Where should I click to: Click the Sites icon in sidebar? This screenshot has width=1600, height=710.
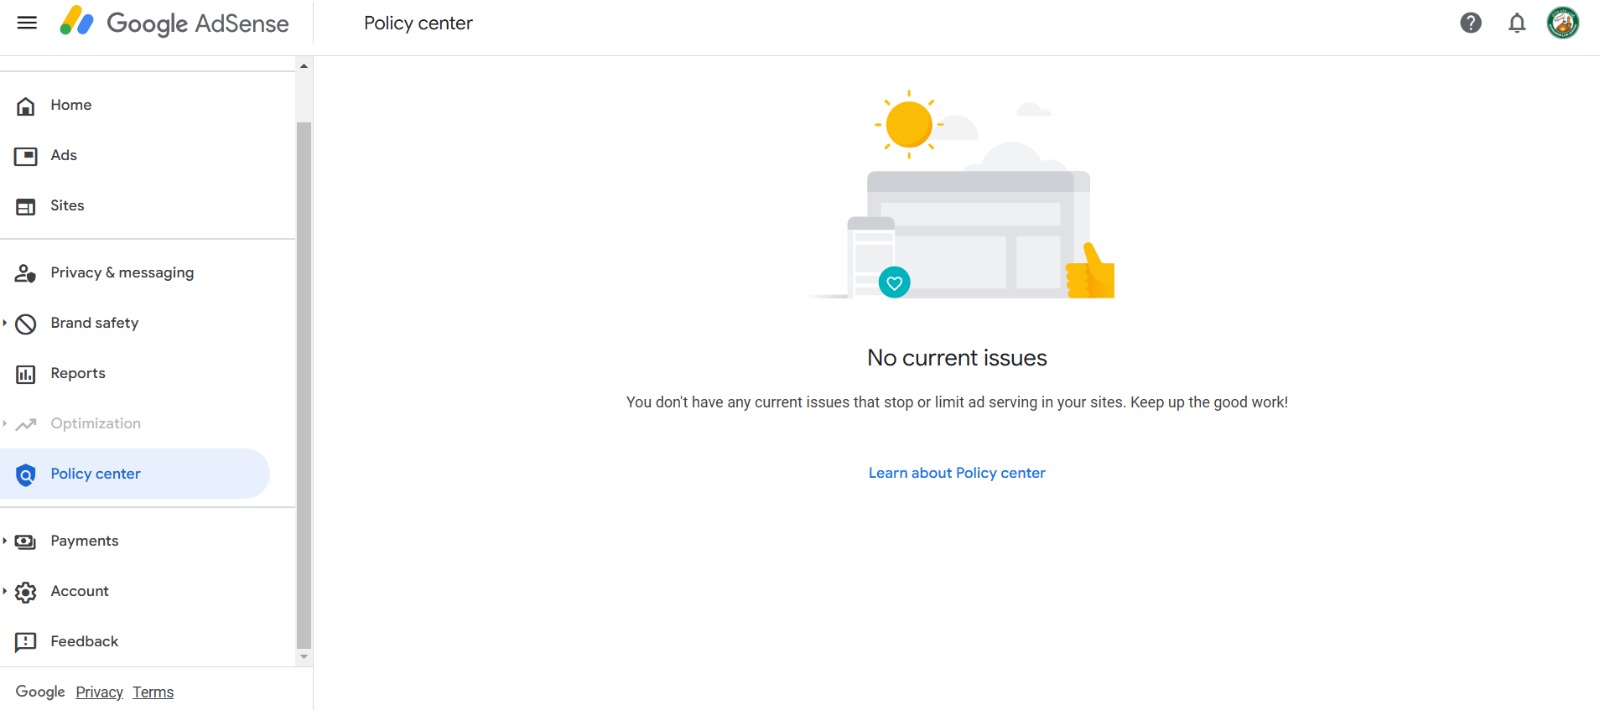[26, 207]
